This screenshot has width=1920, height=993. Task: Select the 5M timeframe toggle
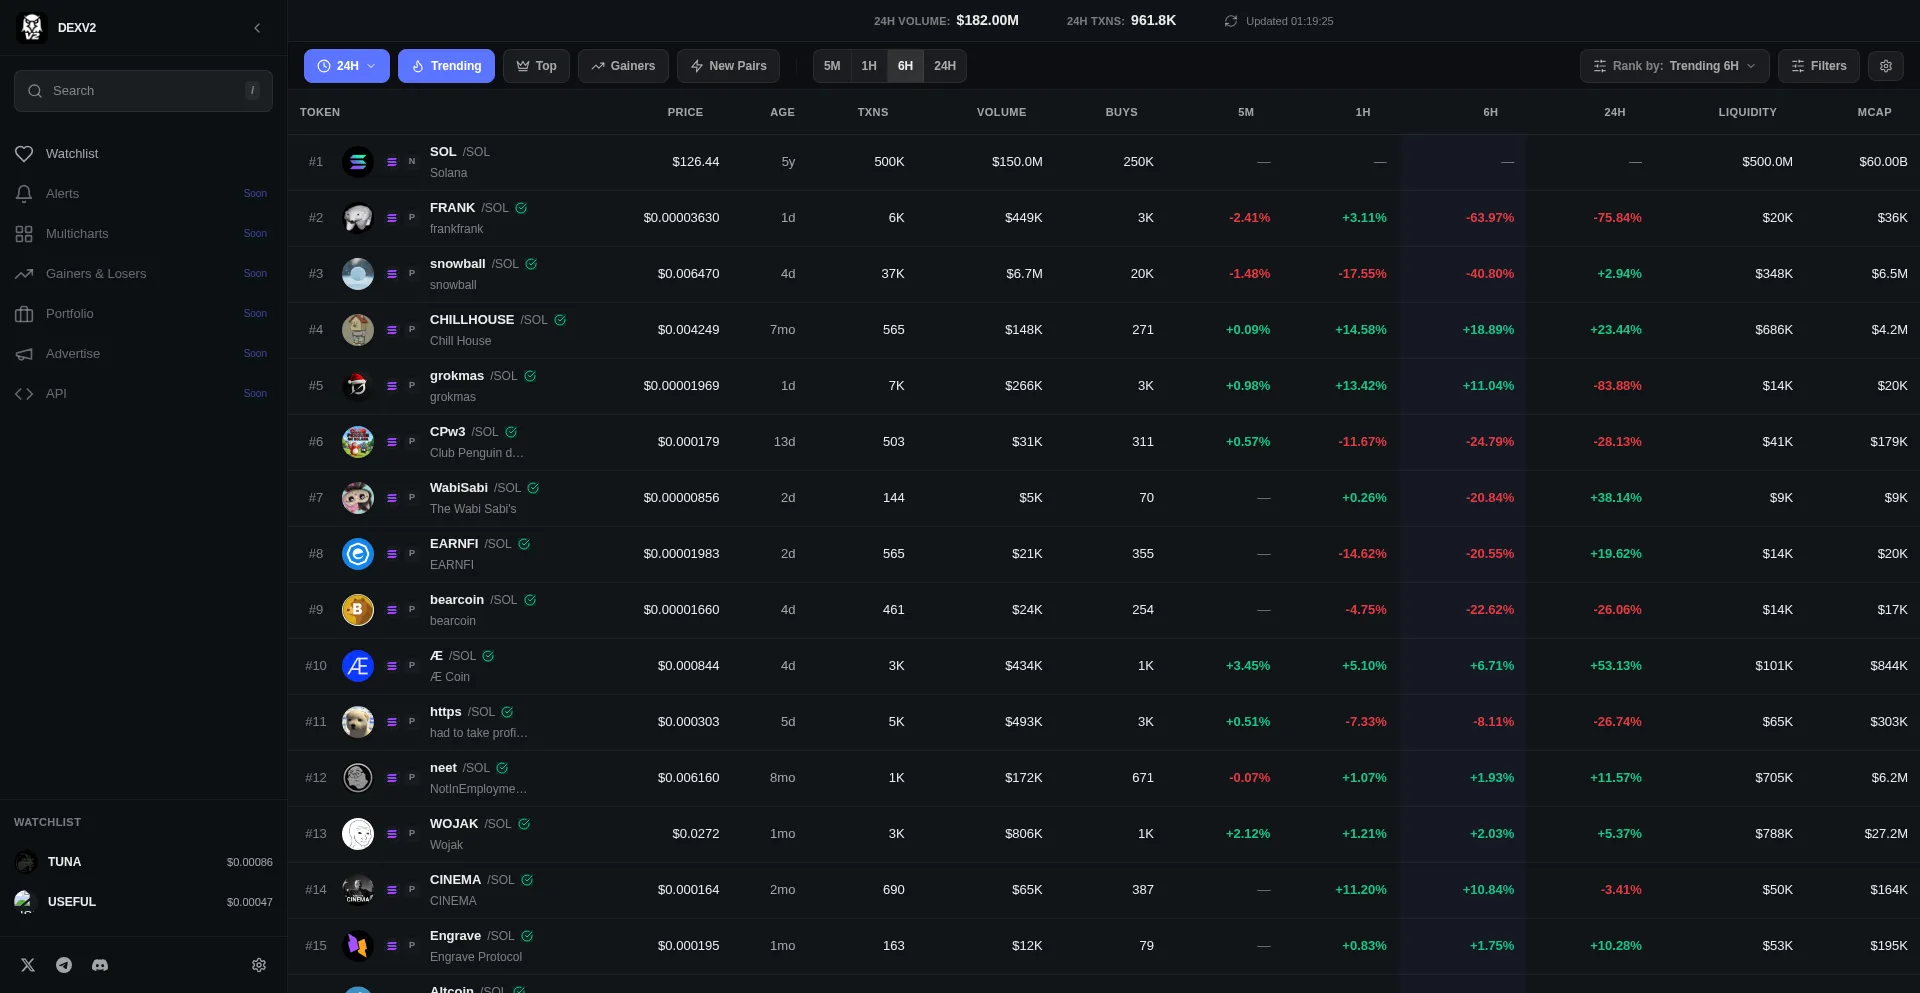click(x=831, y=66)
